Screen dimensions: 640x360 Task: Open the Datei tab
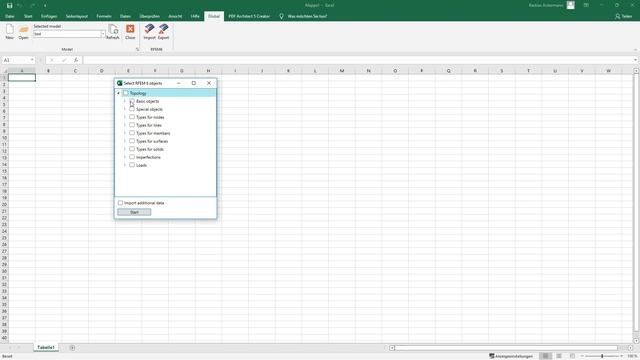(10, 16)
